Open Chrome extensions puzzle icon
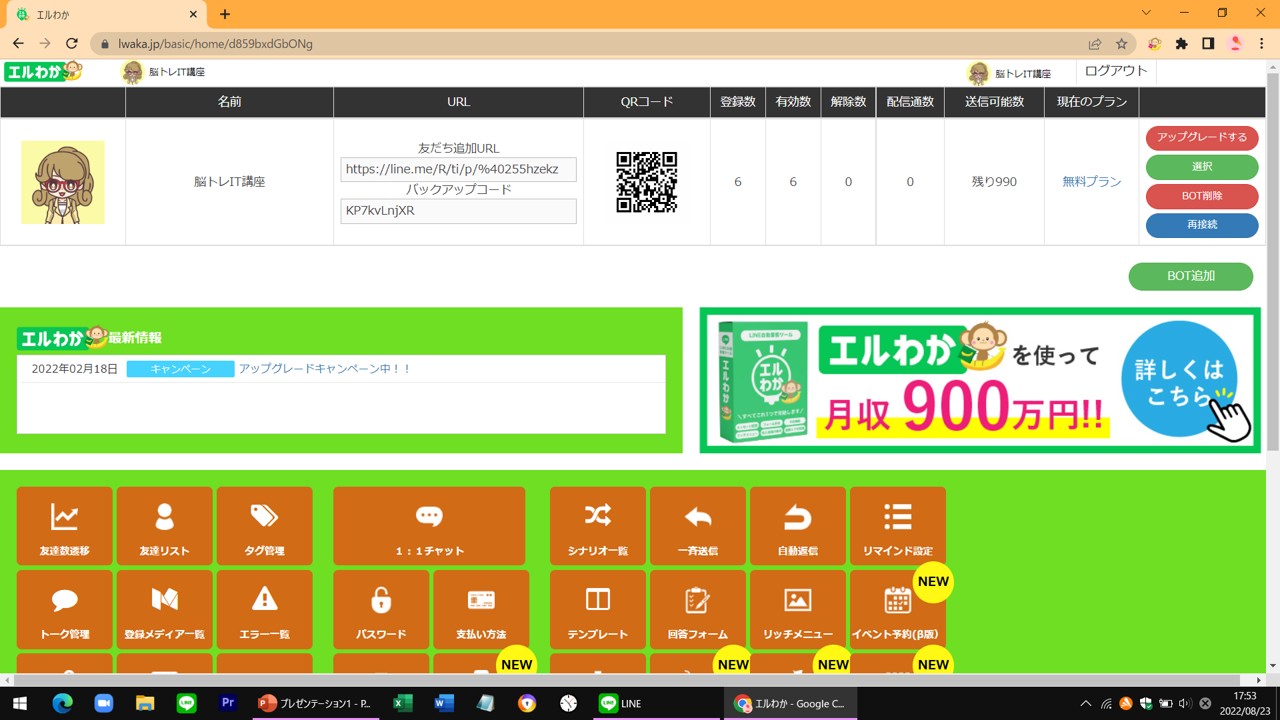Image resolution: width=1280 pixels, height=720 pixels. 1181,44
